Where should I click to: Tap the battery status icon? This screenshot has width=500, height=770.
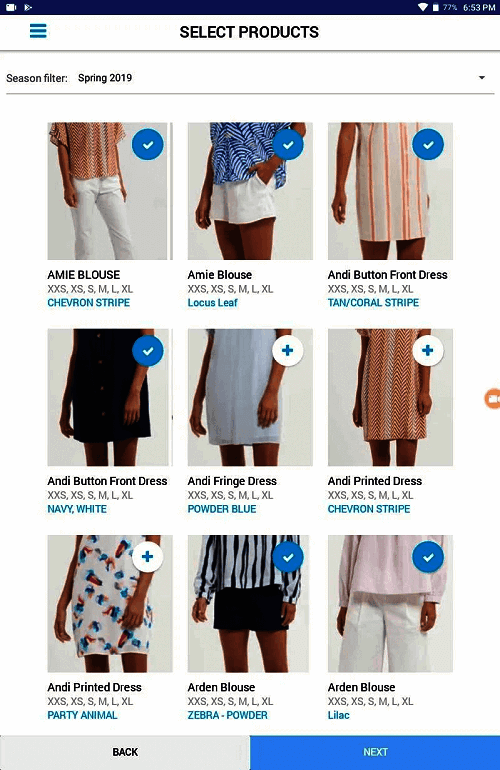coord(436,7)
